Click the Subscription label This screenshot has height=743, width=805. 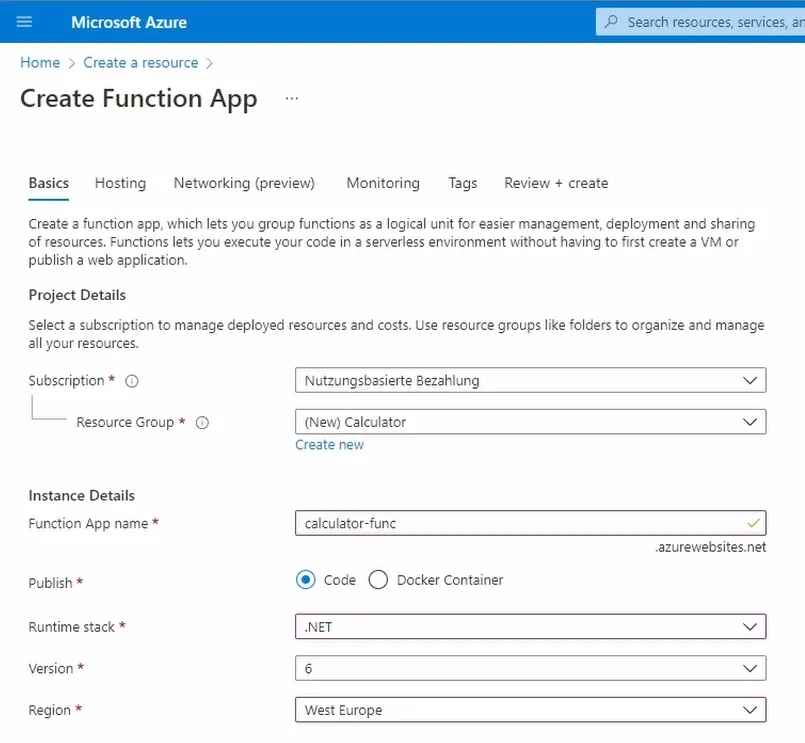point(66,381)
